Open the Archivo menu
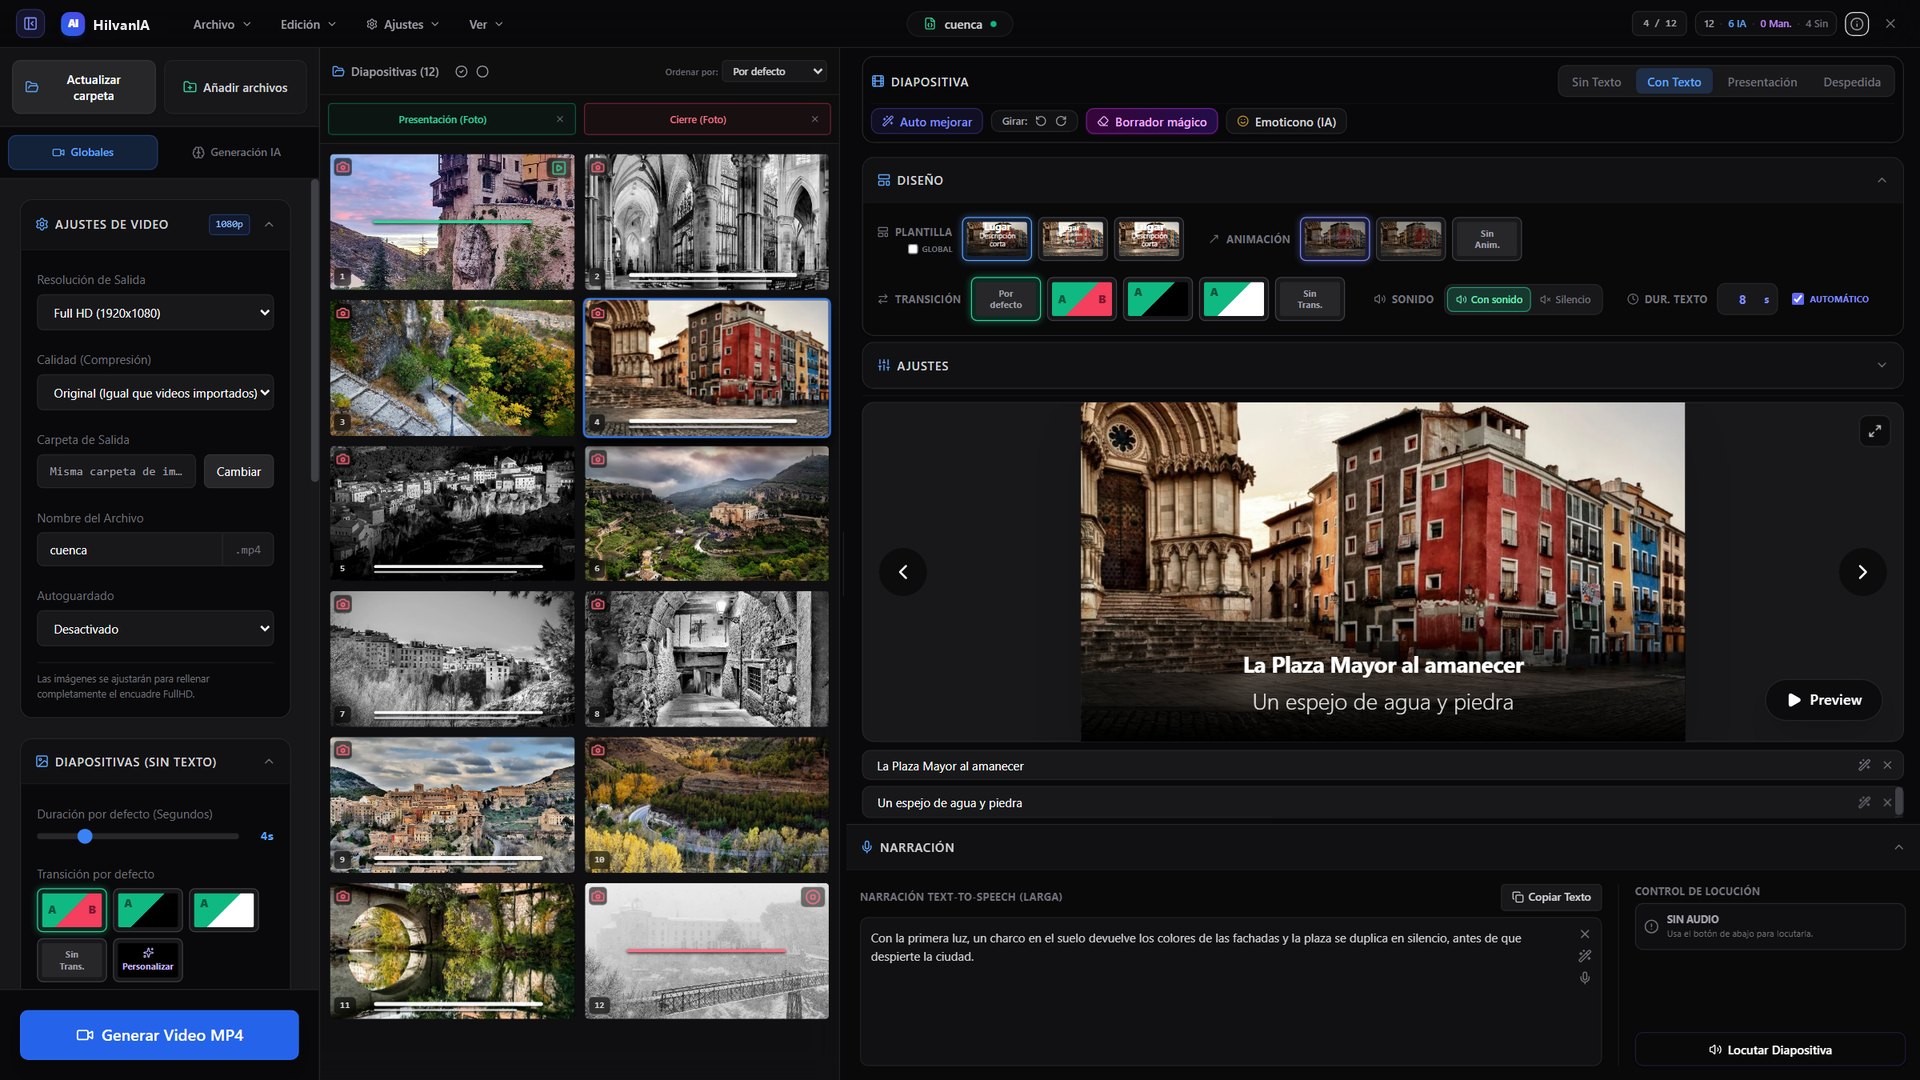 [222, 24]
